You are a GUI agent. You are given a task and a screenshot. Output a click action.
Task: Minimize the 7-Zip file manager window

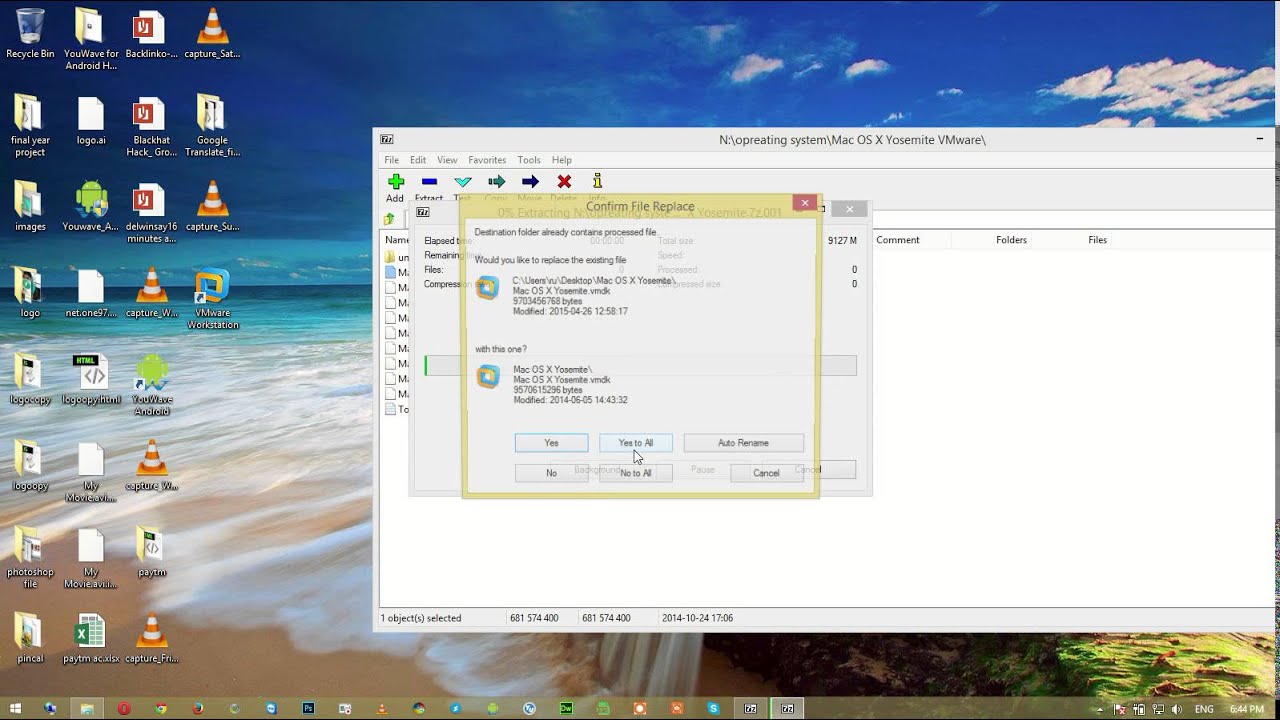click(1262, 139)
